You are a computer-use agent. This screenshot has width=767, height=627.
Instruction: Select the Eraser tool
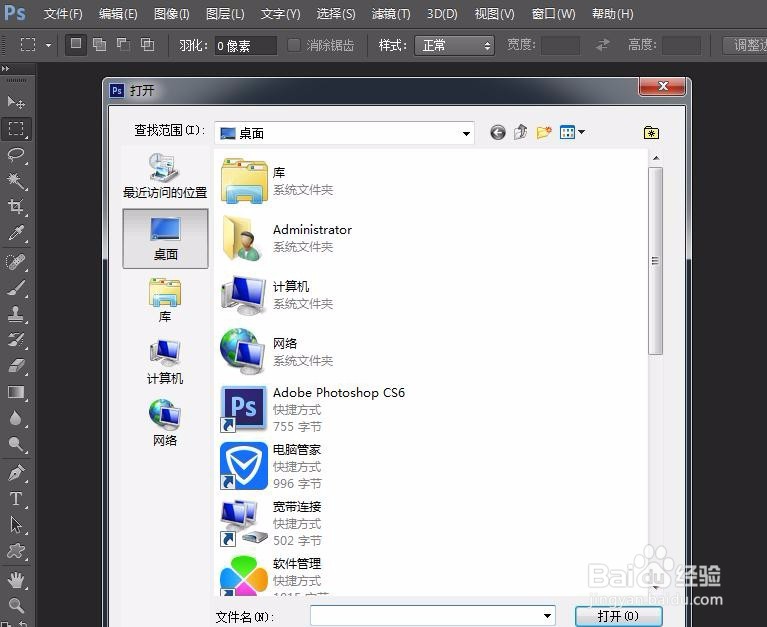(x=16, y=366)
